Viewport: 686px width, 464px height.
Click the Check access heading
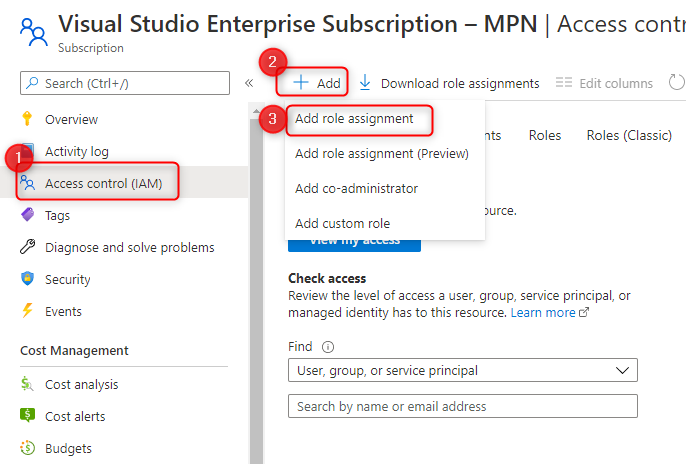click(327, 278)
